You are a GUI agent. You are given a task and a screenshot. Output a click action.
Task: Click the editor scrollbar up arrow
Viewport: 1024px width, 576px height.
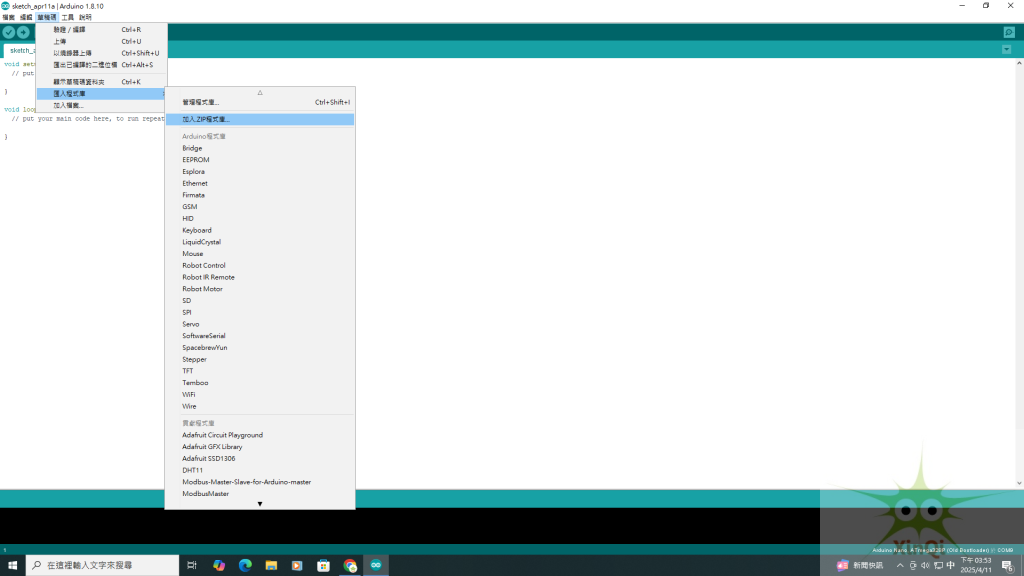tap(1019, 63)
